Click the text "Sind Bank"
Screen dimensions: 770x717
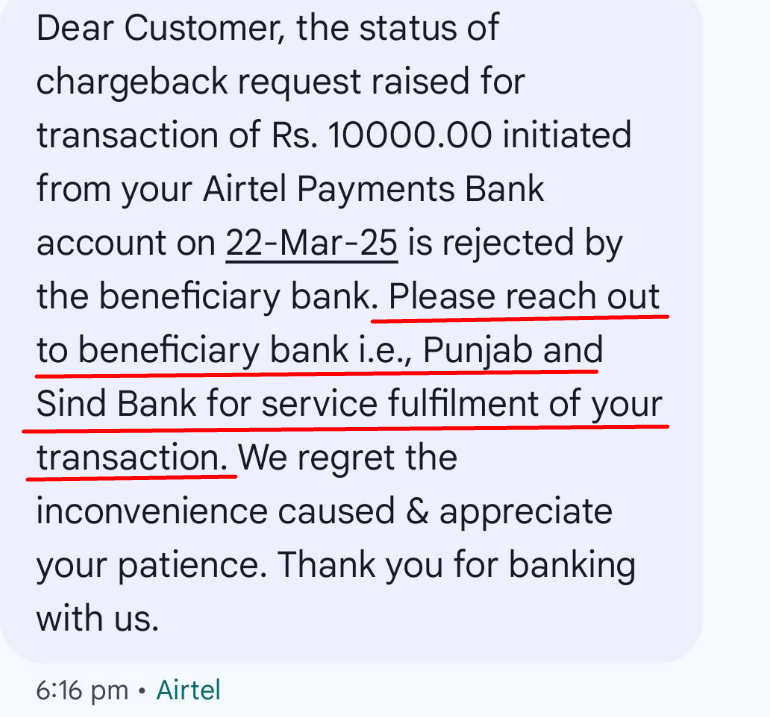click(116, 404)
